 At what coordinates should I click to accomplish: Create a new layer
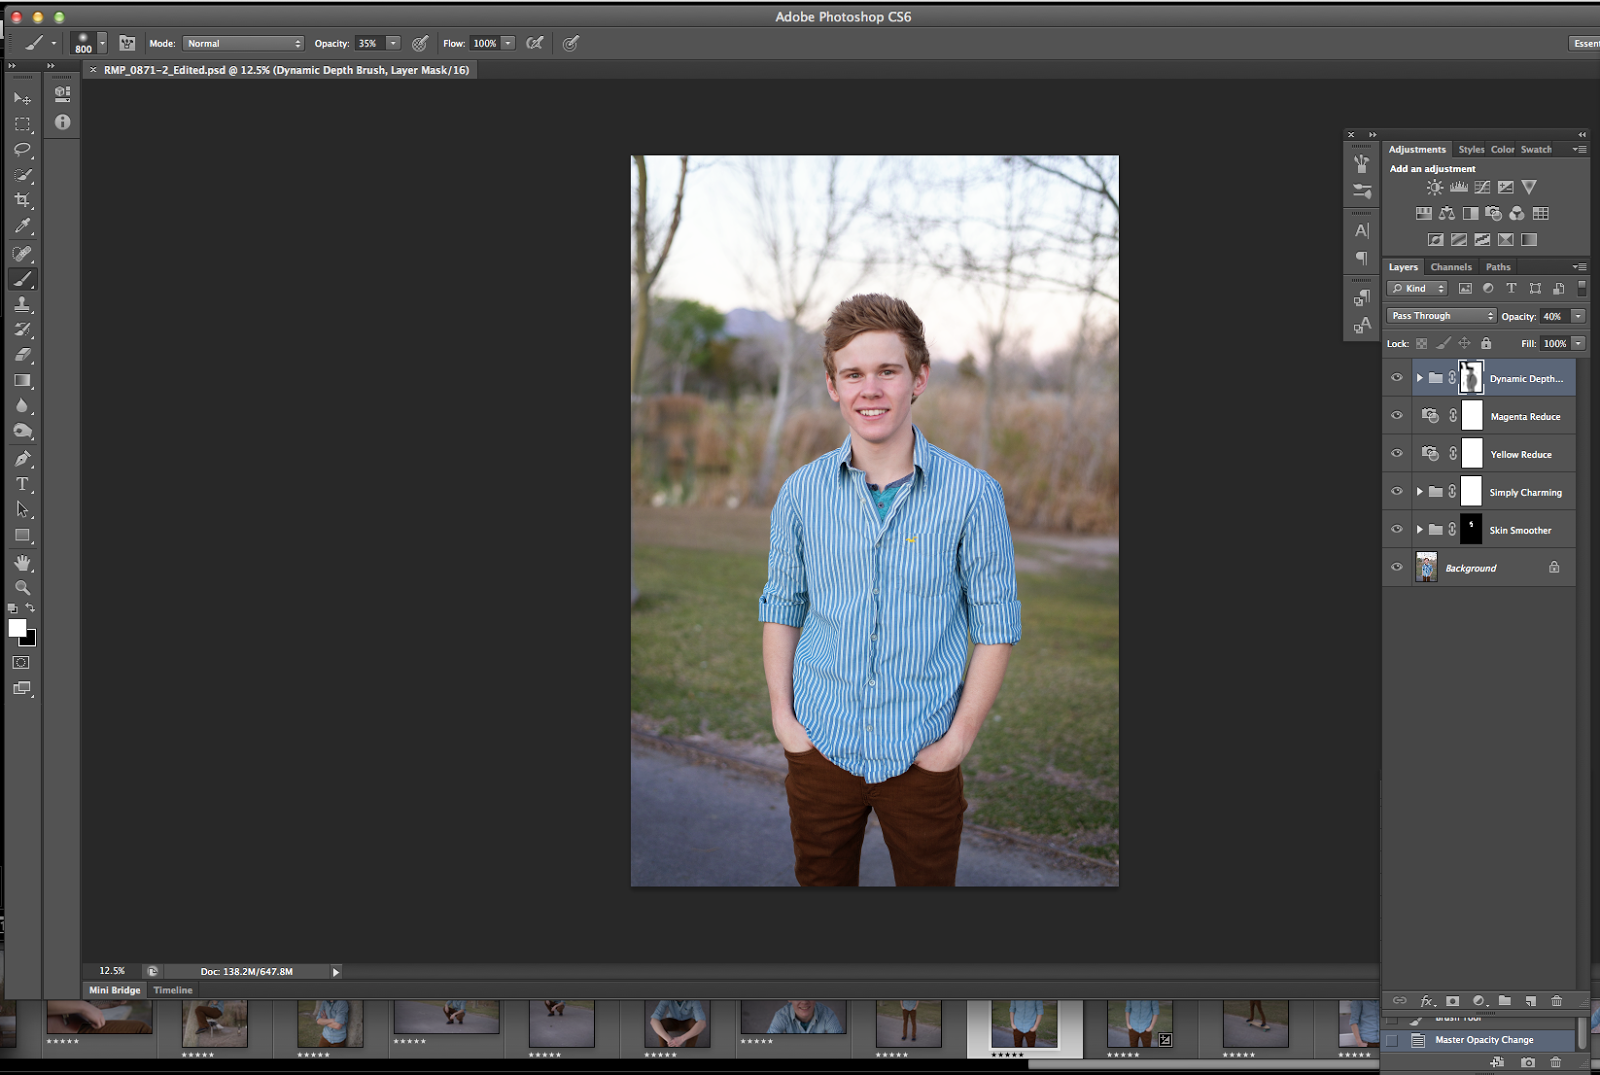click(1530, 1001)
